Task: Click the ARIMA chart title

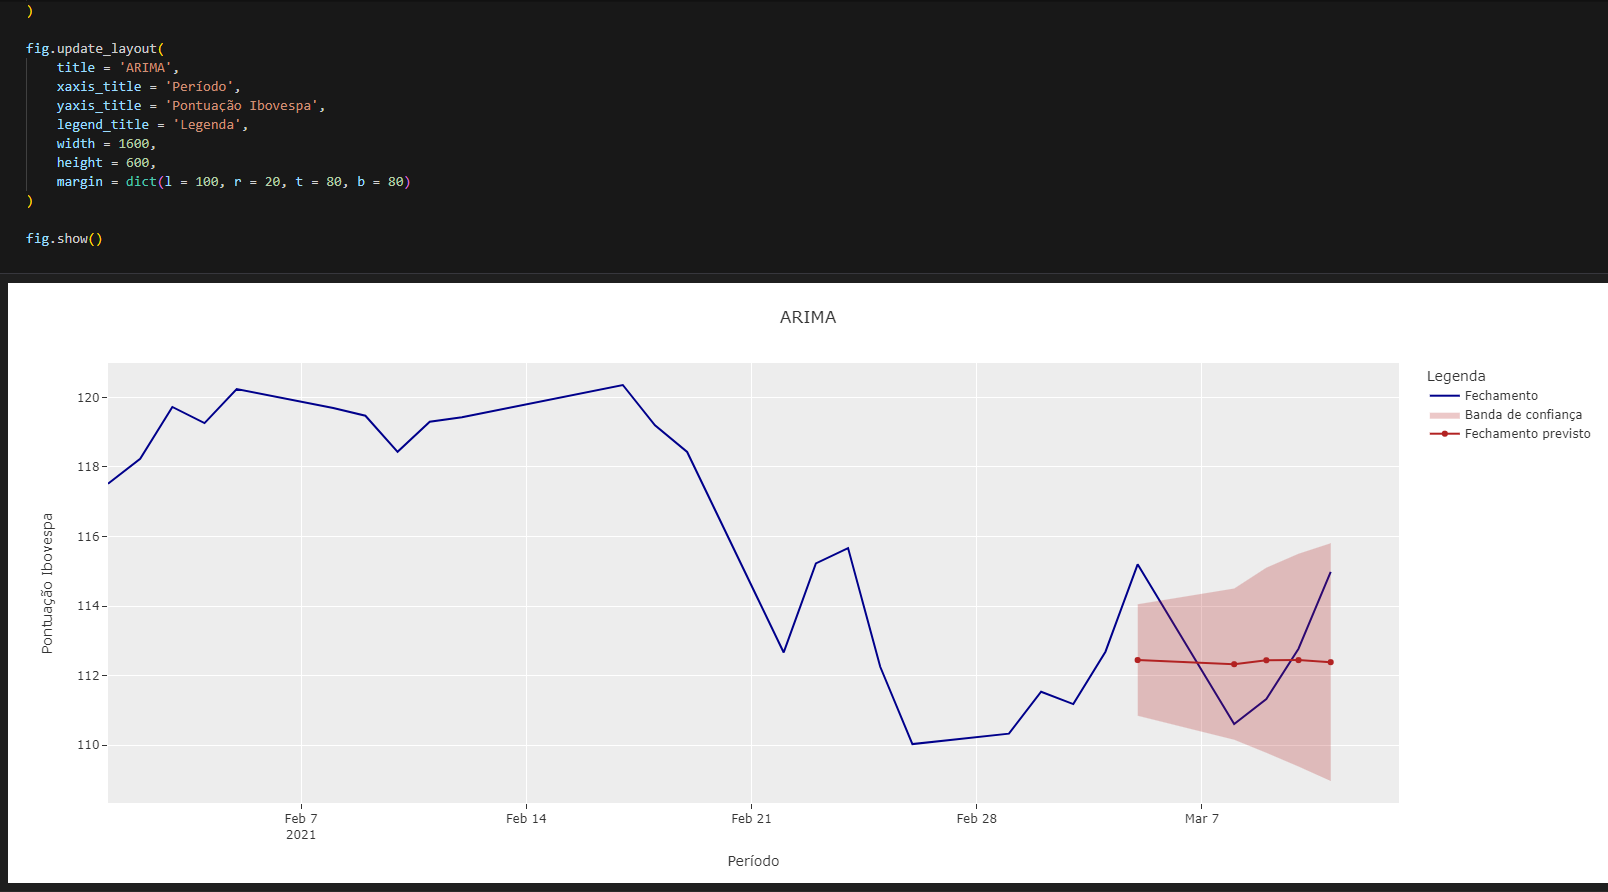Action: pyautogui.click(x=807, y=317)
